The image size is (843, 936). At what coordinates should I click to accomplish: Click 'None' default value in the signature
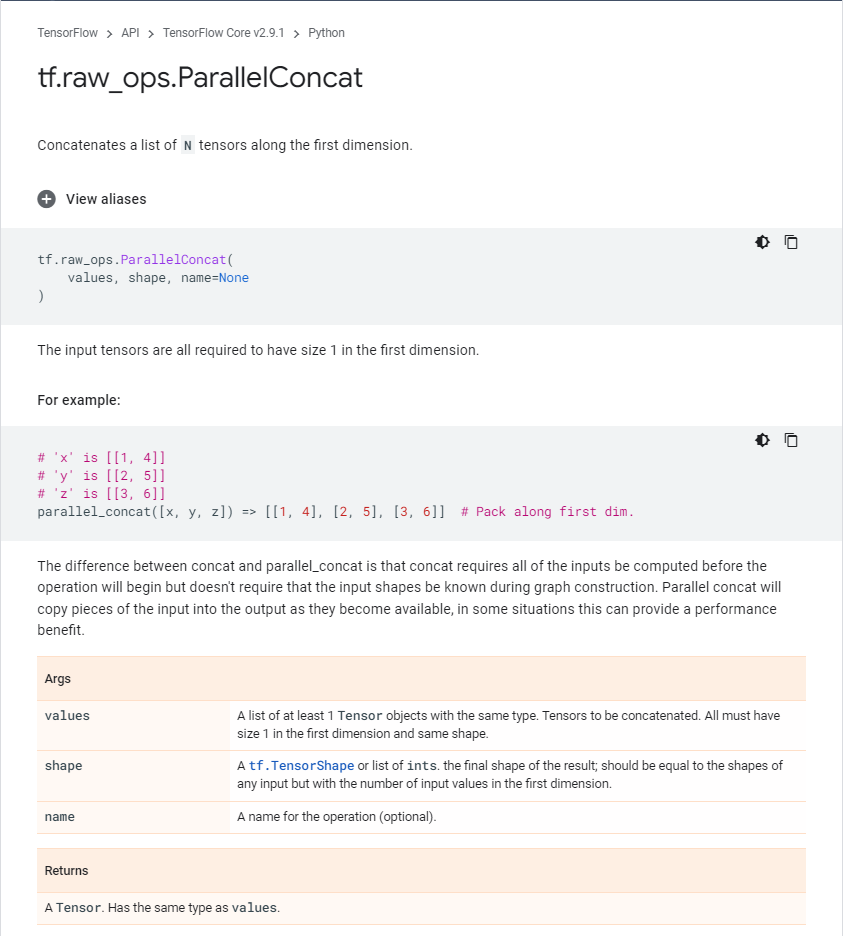pos(234,278)
